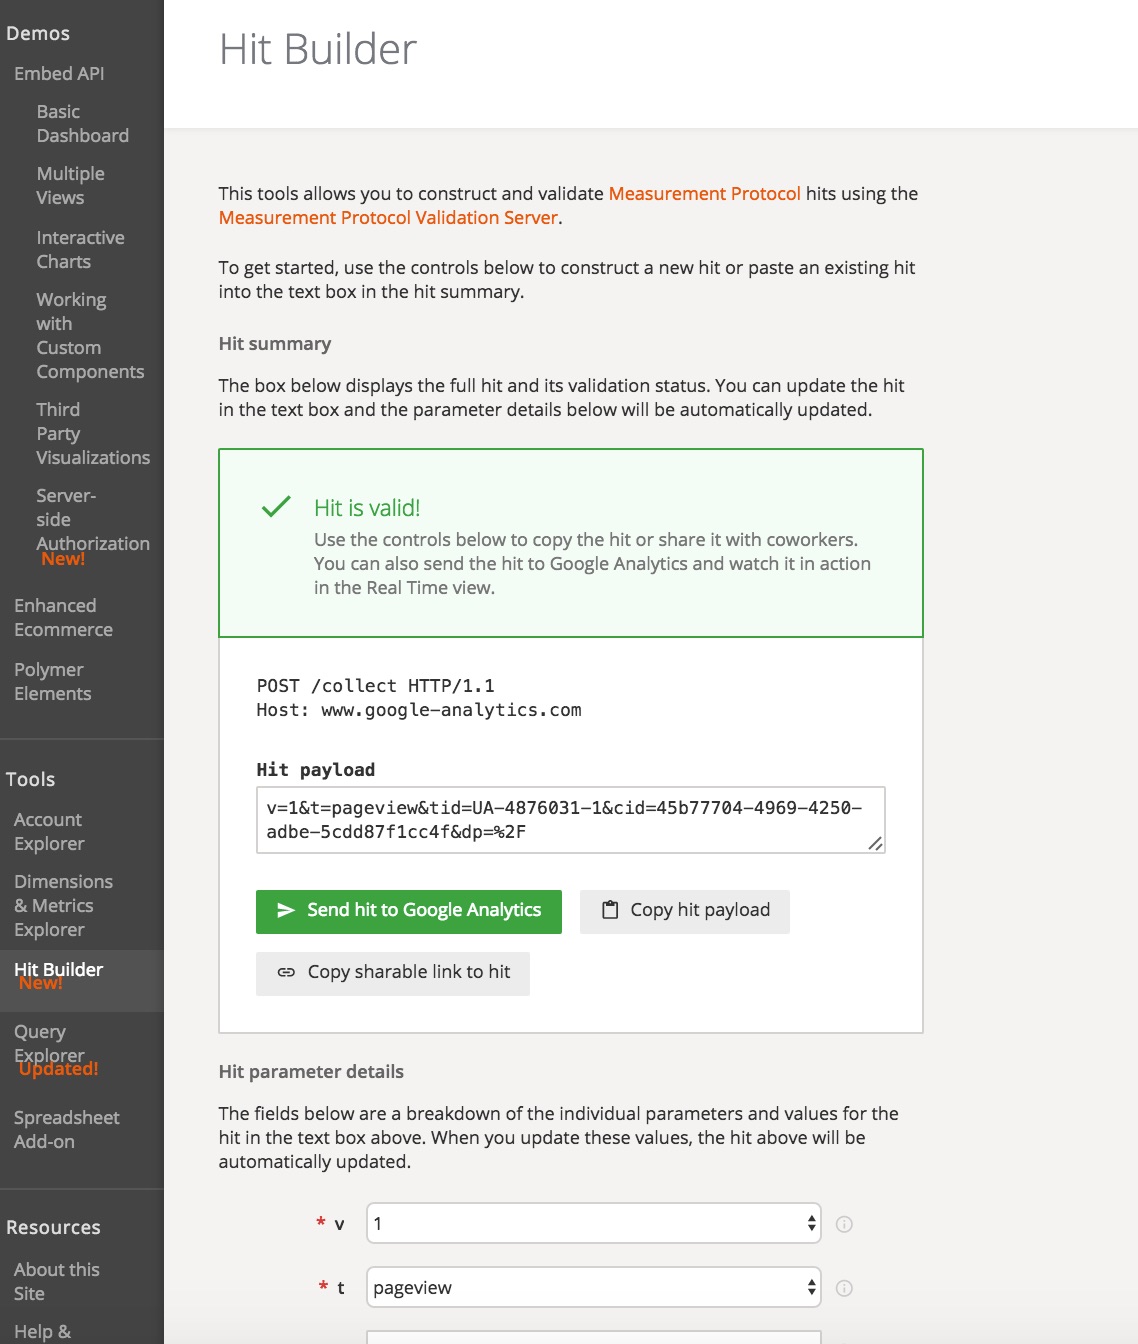Open Spreadsheet Add-on in the sidebar

[x=66, y=1130]
